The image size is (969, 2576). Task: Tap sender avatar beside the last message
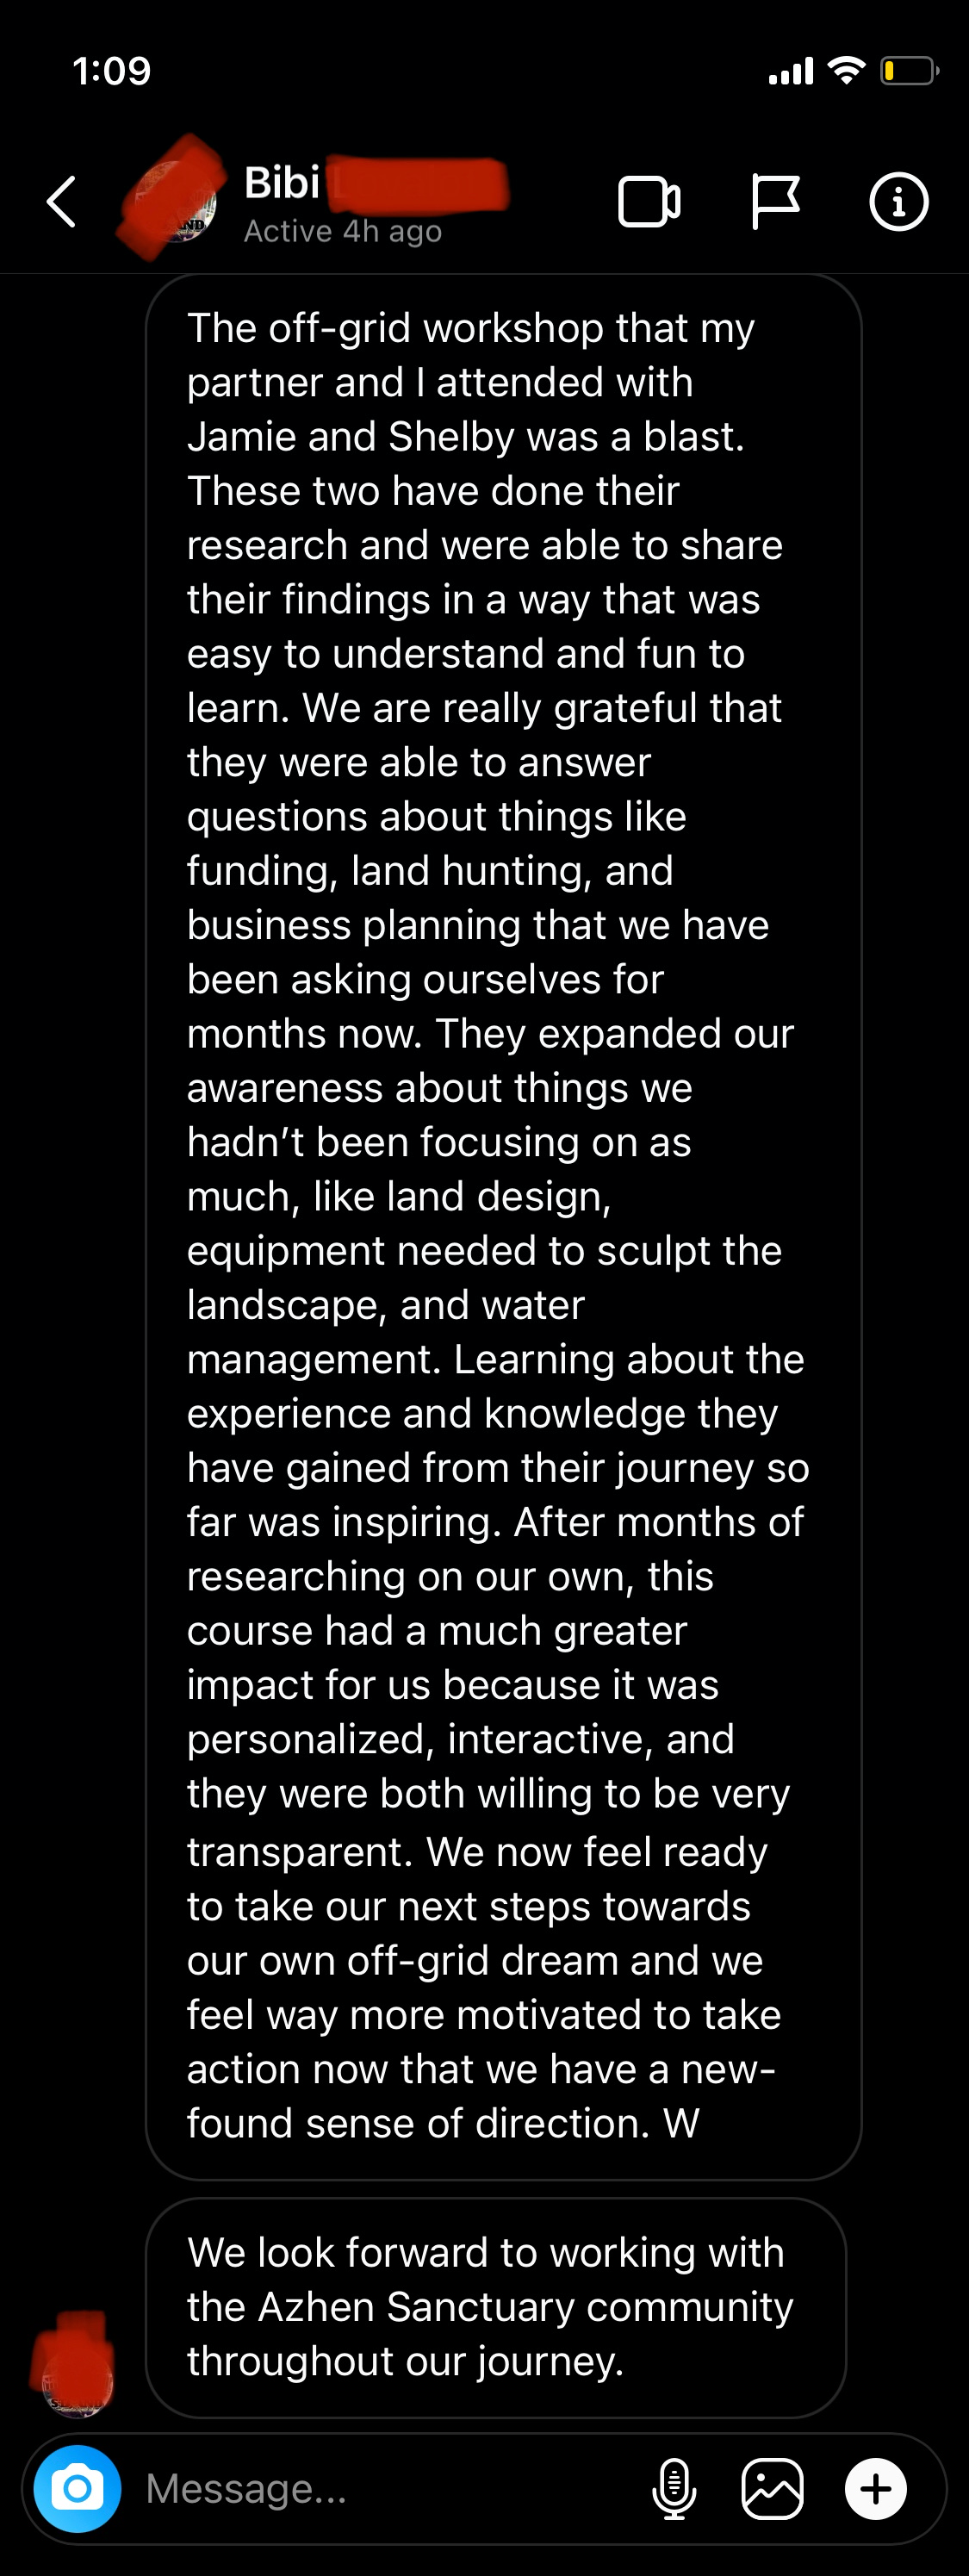75,2364
